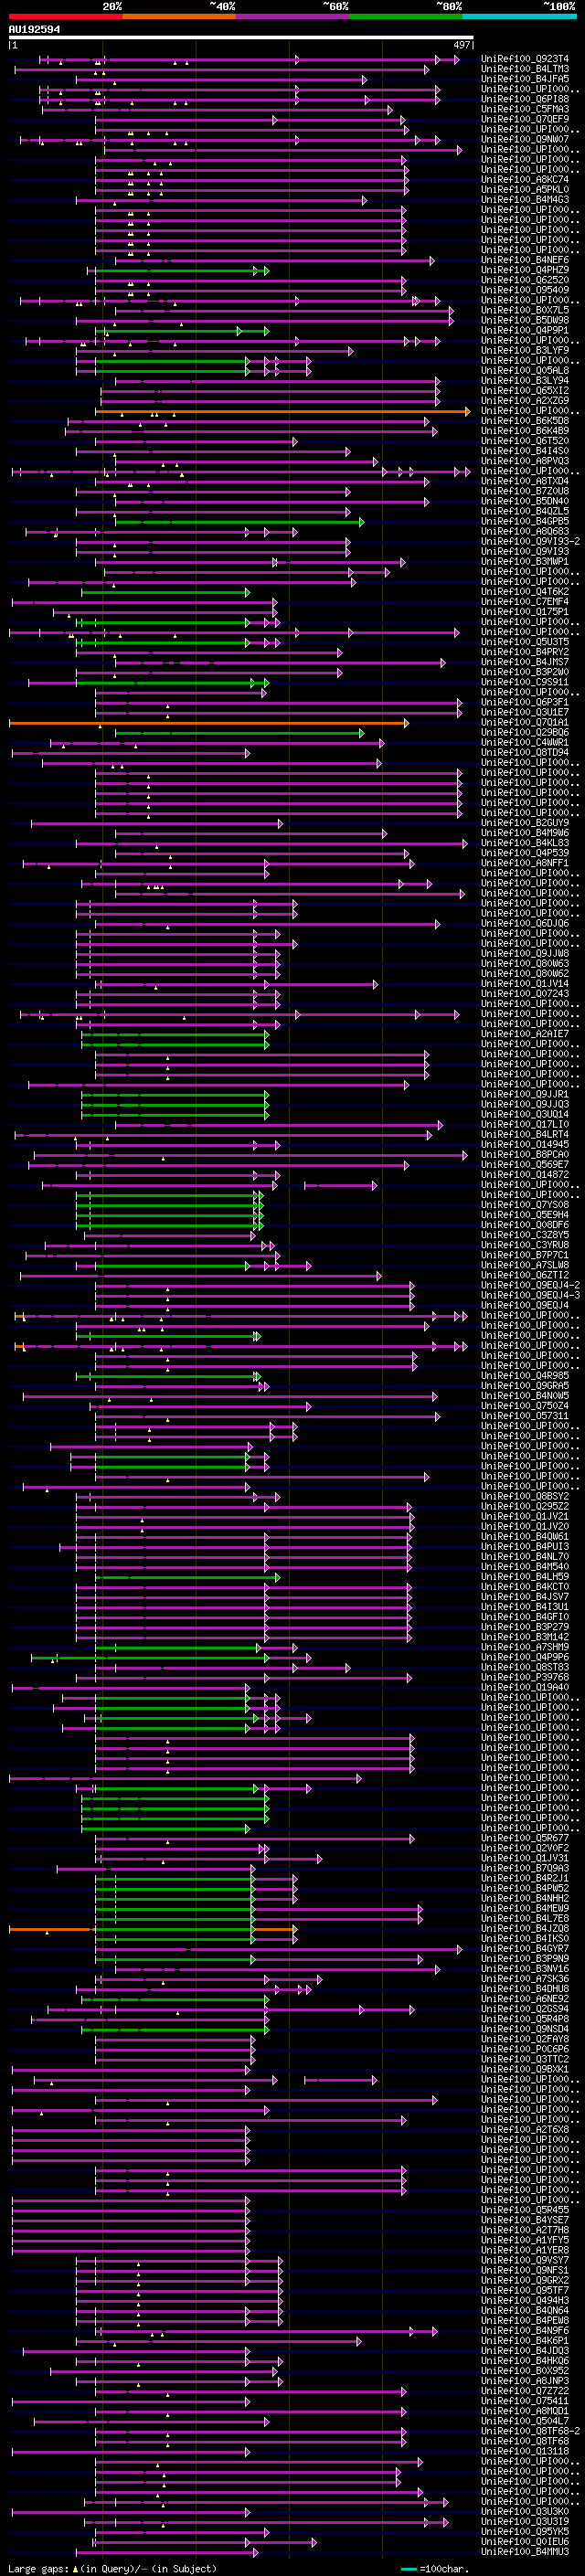The width and height of the screenshot is (585, 2576).
Task: Select hit label UniRef100_Q3U1E7
Action: (x=525, y=713)
